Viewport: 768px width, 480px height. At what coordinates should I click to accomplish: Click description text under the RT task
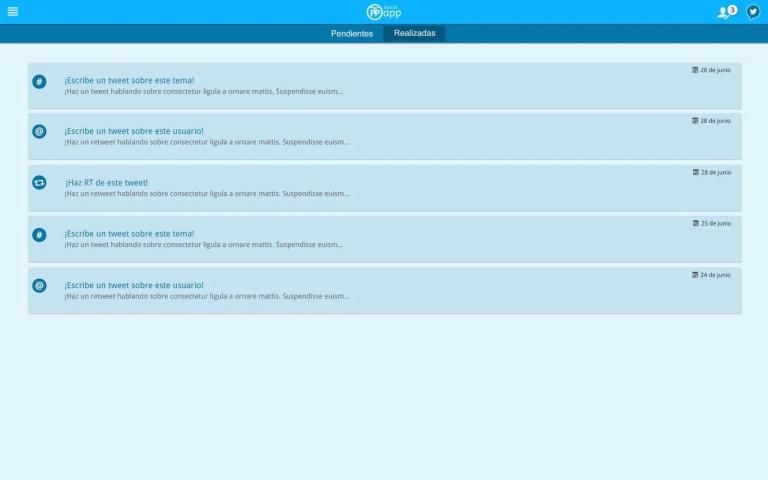[x=207, y=194]
